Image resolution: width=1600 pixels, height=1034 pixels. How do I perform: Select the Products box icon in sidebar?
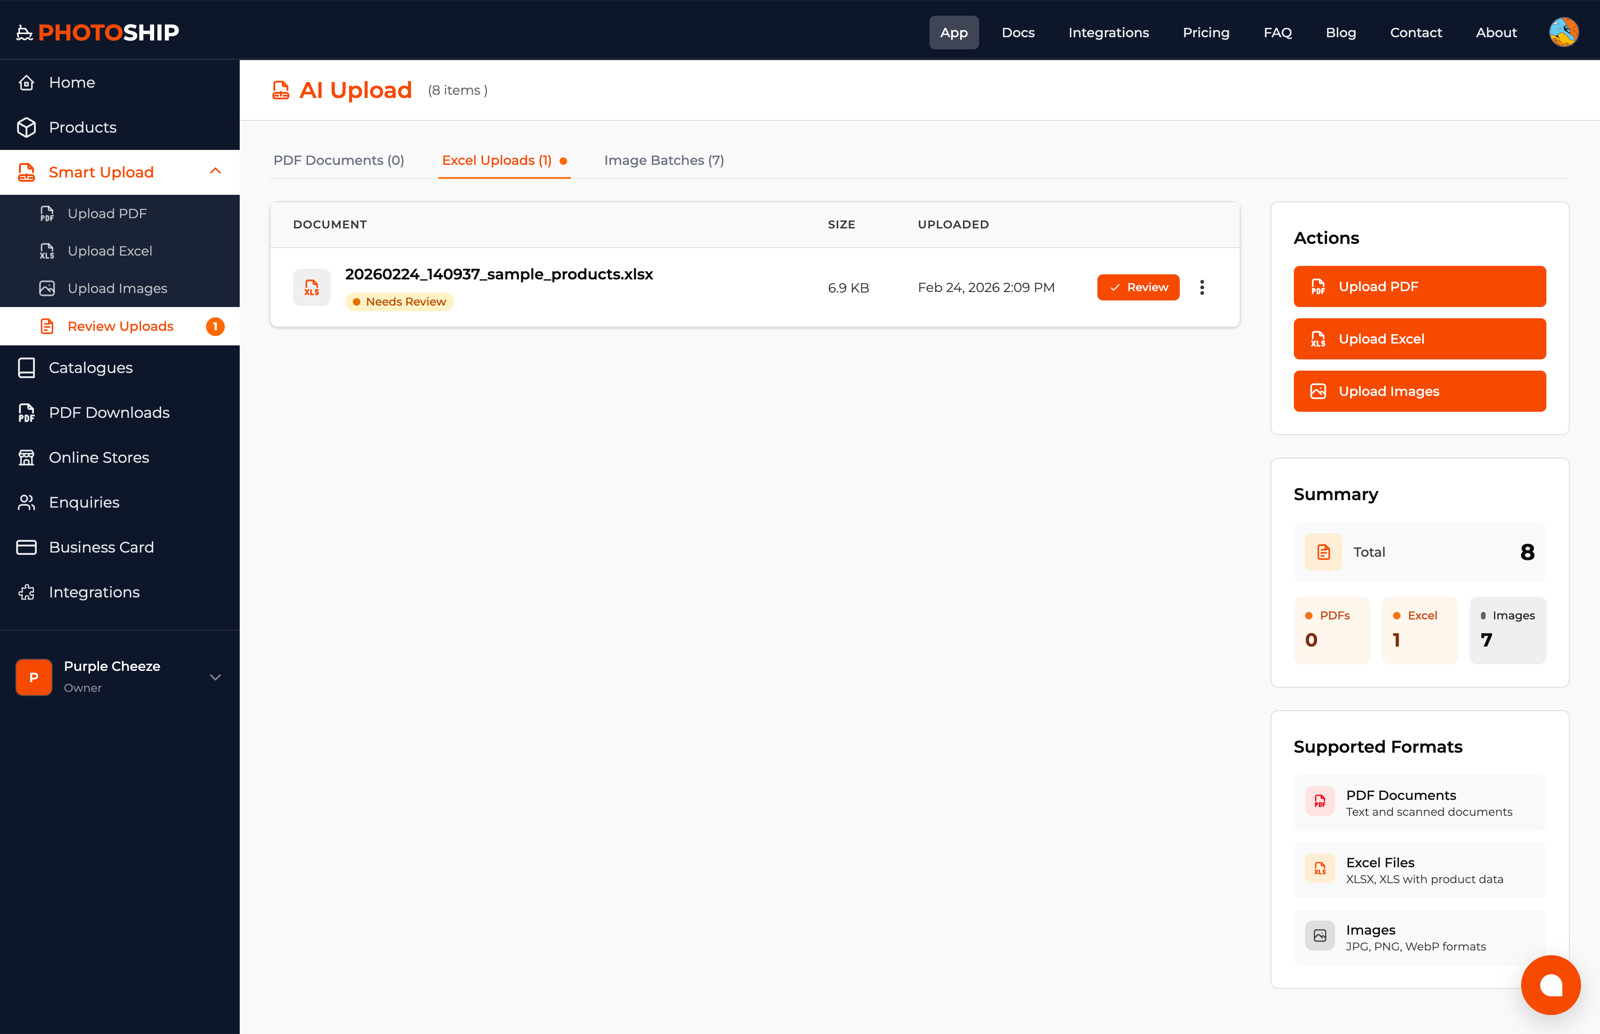point(27,127)
